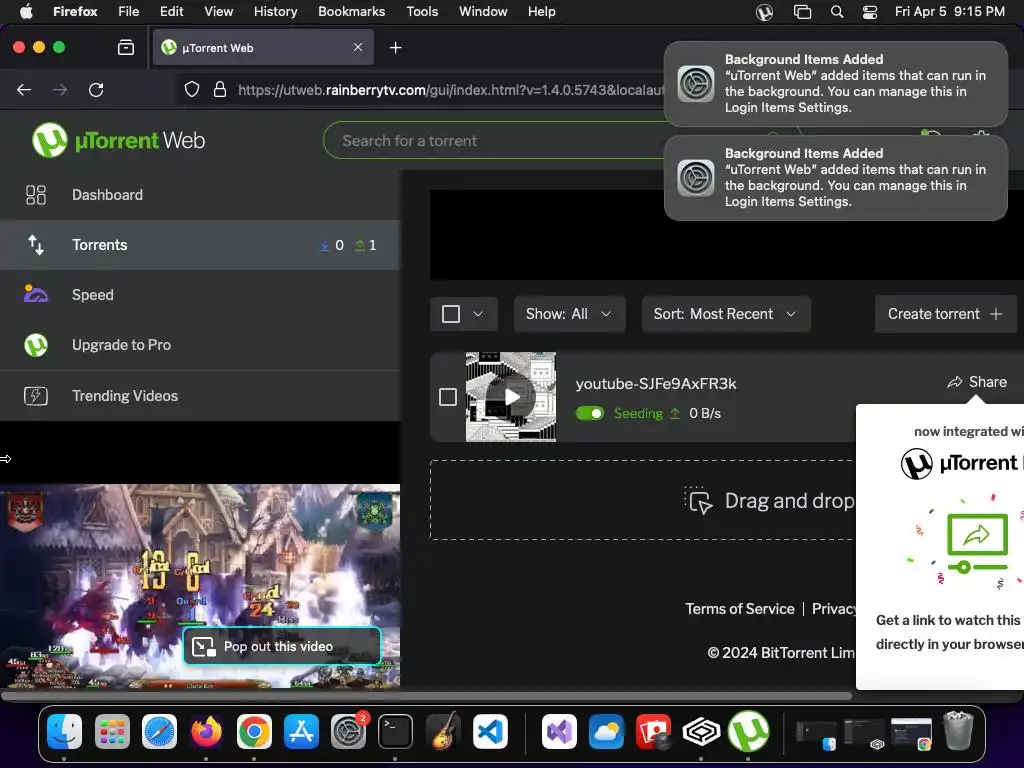
Task: Open Google Chrome from the Dock
Action: [254, 731]
